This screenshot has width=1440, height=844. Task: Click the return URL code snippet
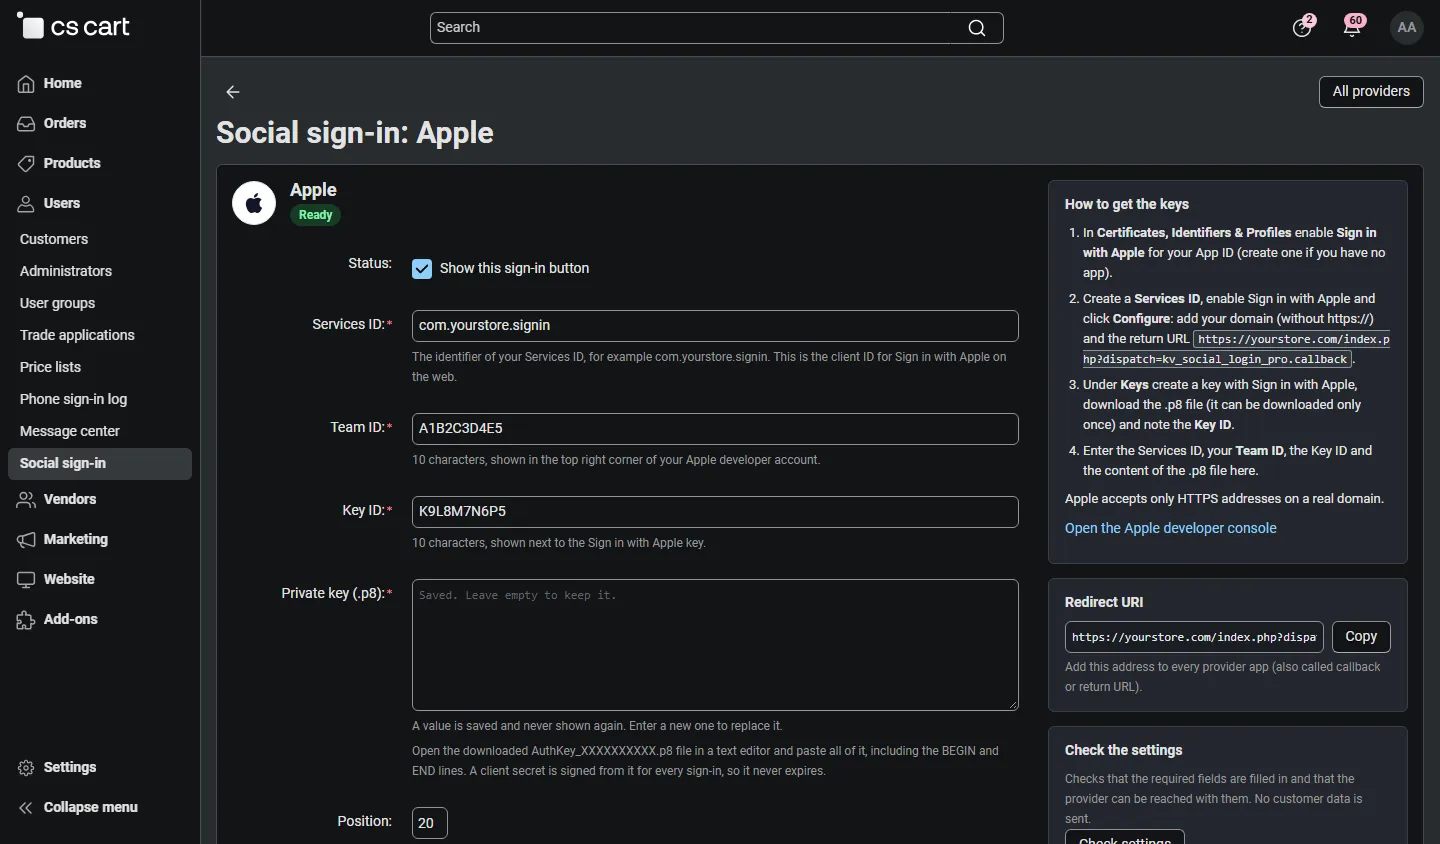click(1237, 349)
